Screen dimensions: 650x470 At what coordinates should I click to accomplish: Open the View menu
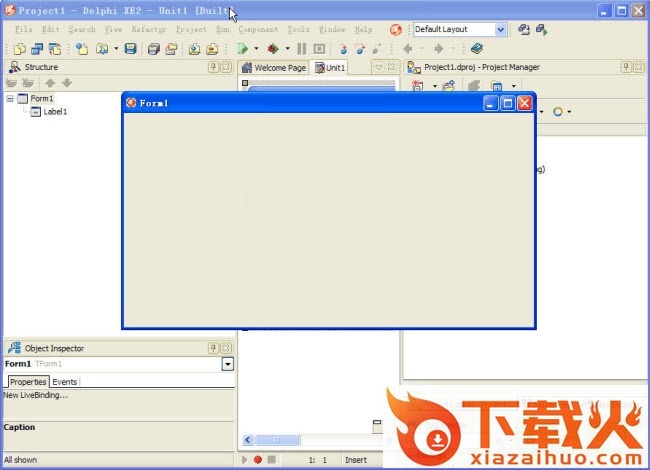[x=113, y=29]
